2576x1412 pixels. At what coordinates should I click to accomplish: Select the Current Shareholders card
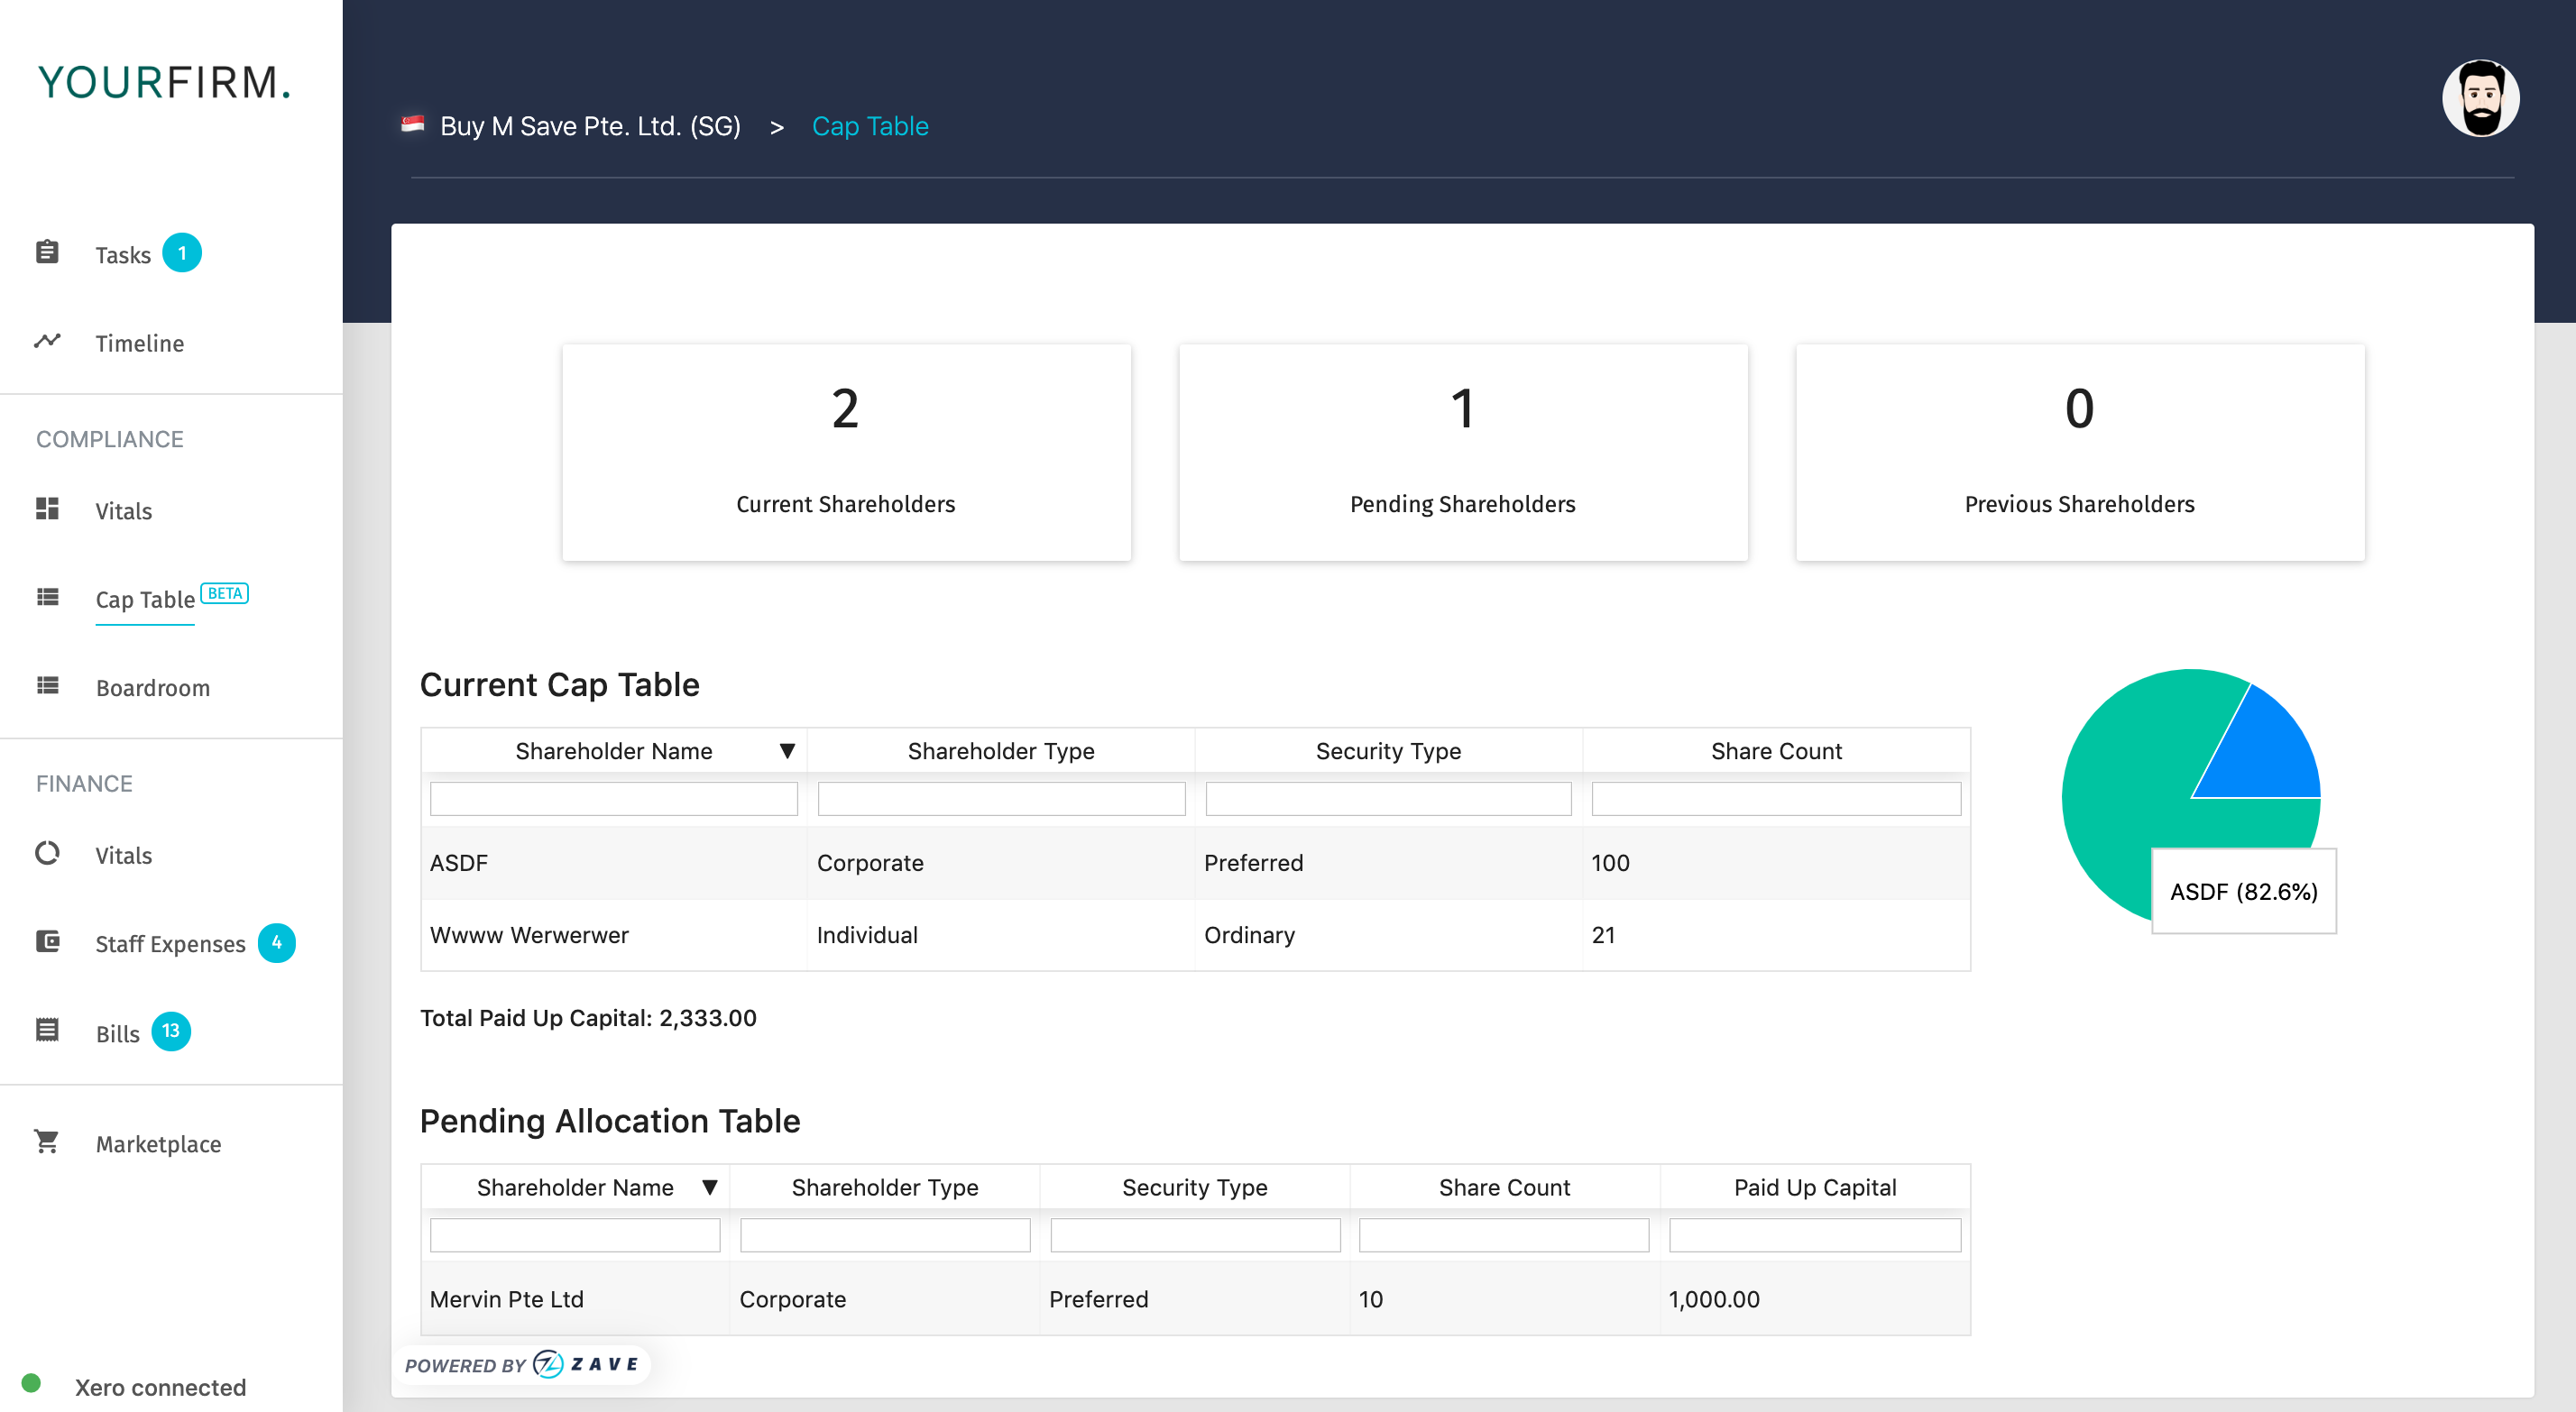pyautogui.click(x=846, y=452)
